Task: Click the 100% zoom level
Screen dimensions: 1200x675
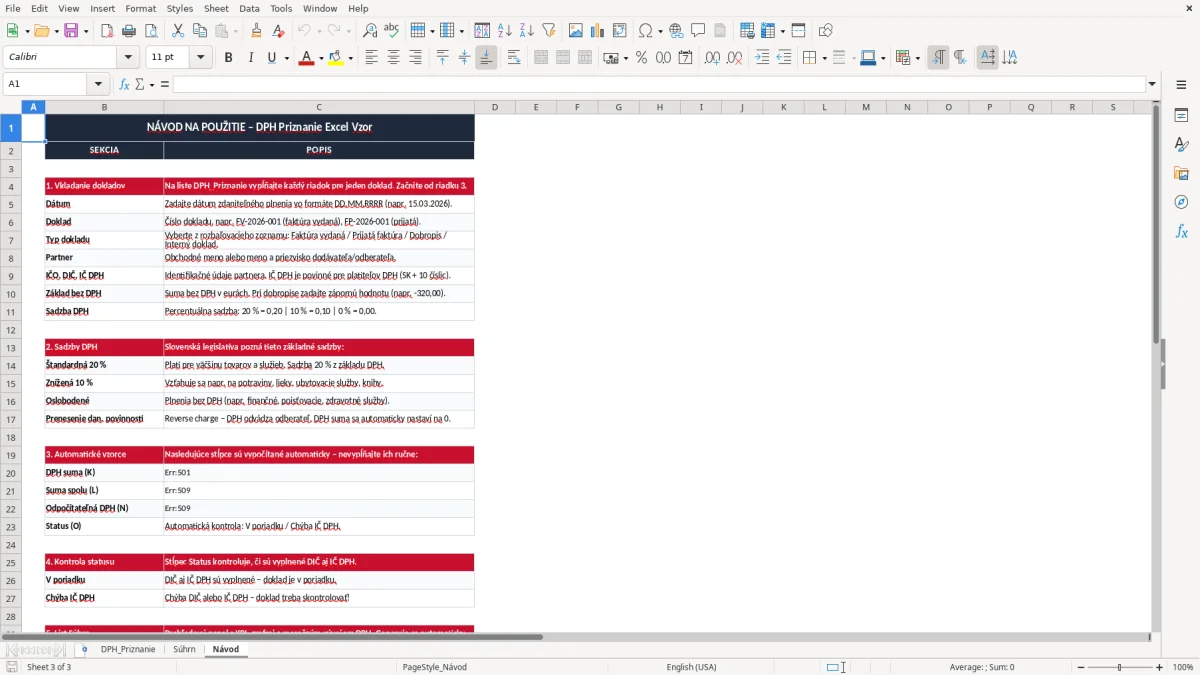Action: point(1183,667)
